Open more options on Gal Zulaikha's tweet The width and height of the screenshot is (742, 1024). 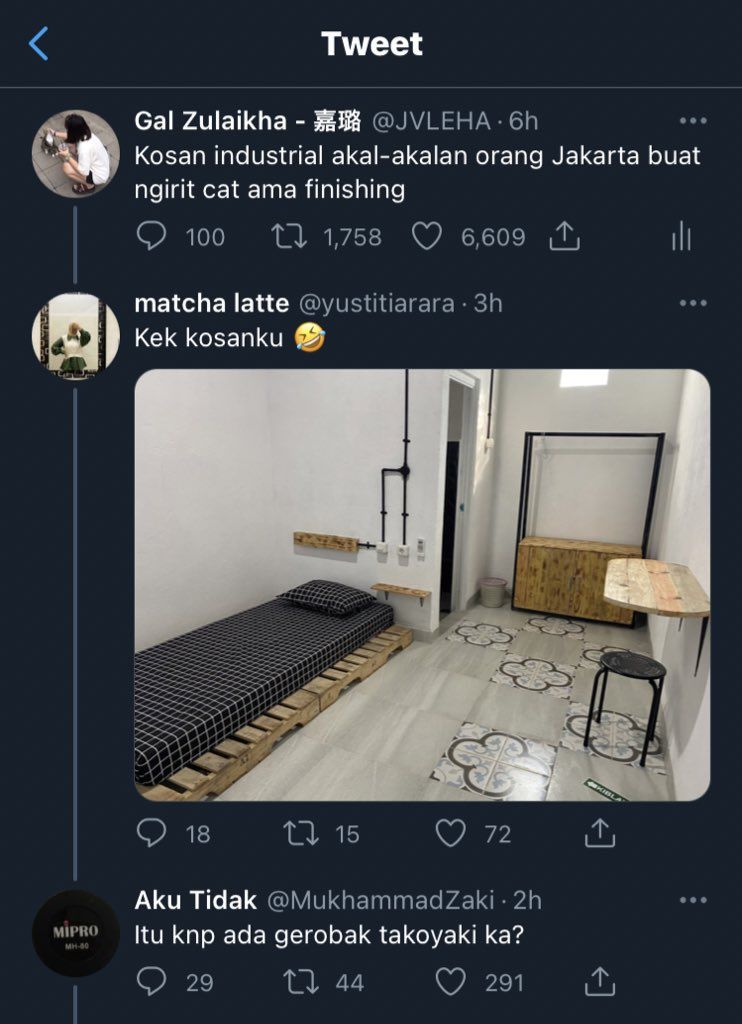click(693, 121)
